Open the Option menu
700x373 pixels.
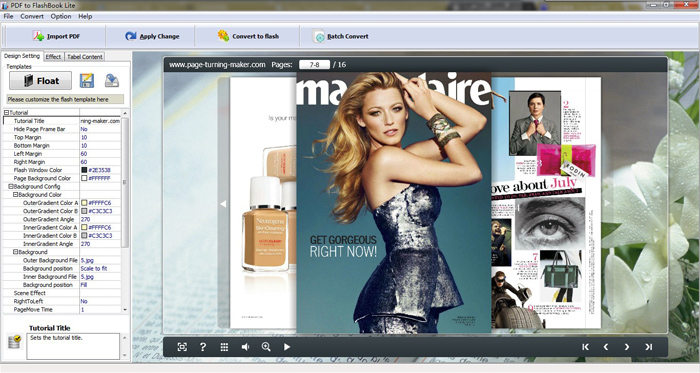tap(61, 16)
